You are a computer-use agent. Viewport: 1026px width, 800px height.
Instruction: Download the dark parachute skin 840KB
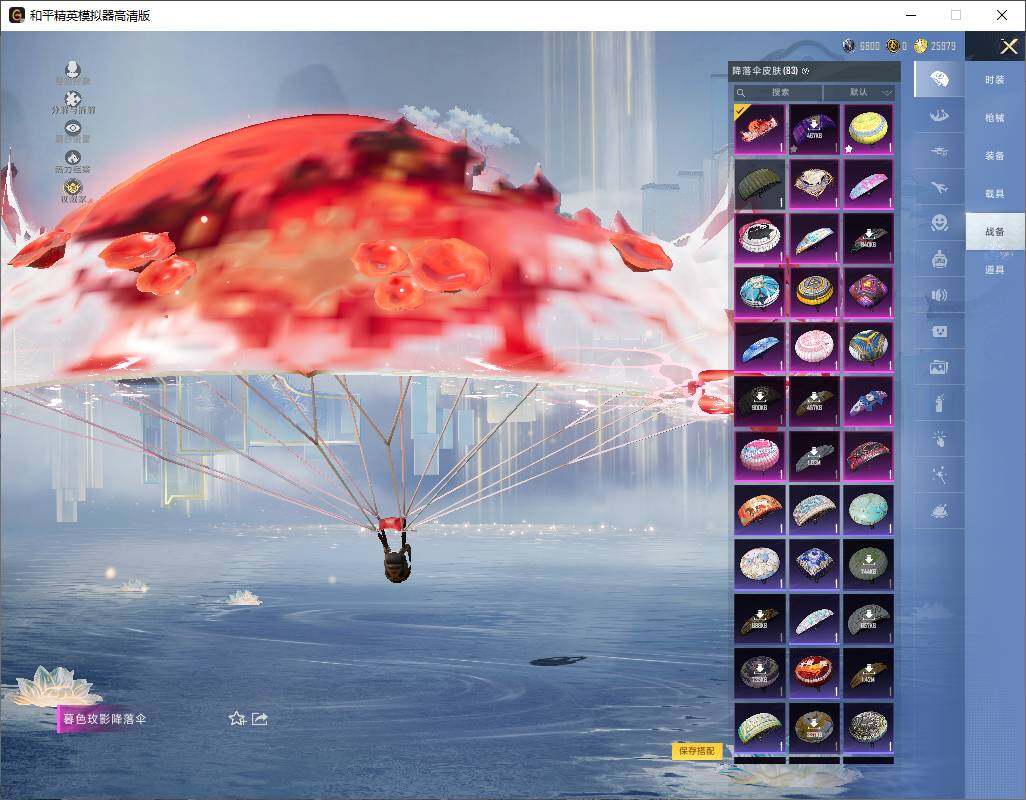tap(868, 238)
